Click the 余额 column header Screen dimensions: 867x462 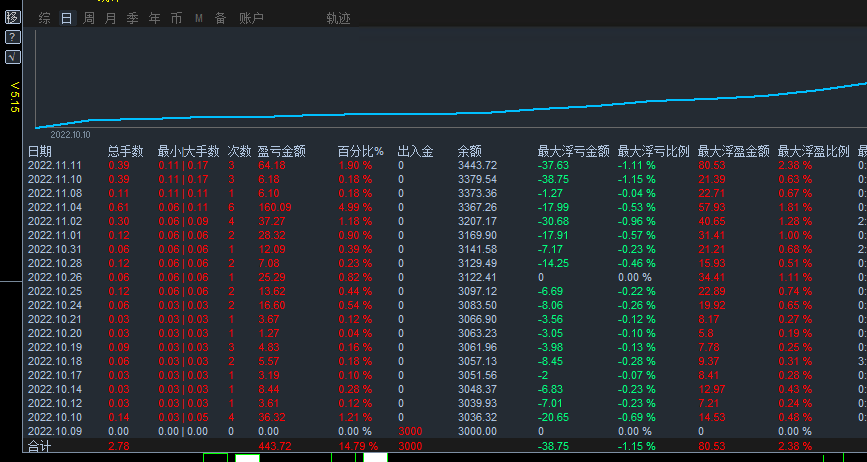(469, 151)
